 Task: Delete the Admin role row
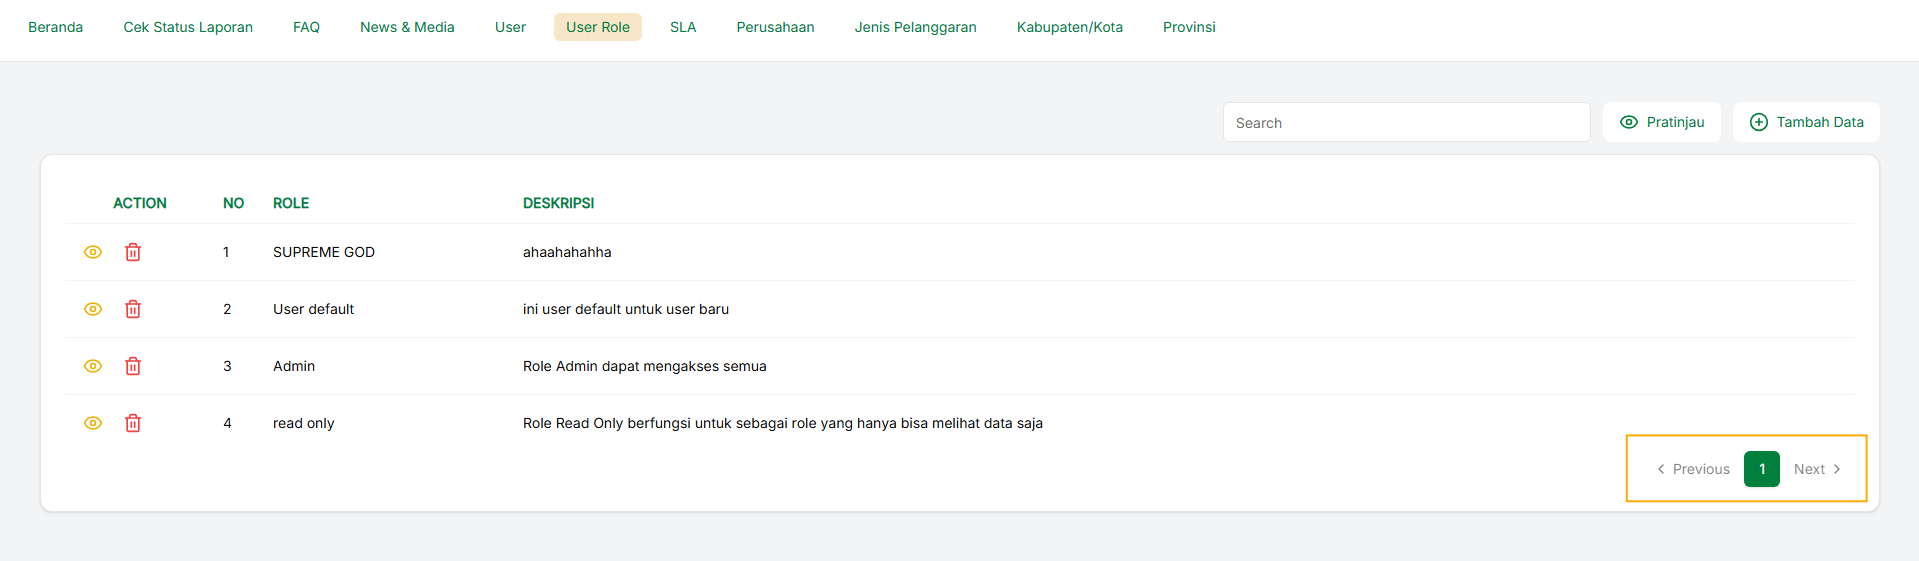[x=133, y=366]
